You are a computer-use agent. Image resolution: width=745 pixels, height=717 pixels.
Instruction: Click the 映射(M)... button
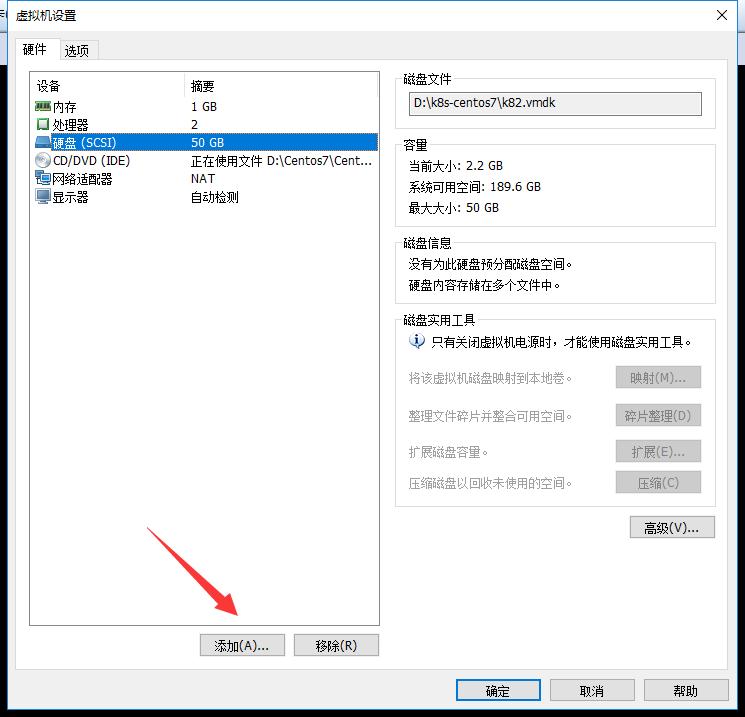point(658,377)
